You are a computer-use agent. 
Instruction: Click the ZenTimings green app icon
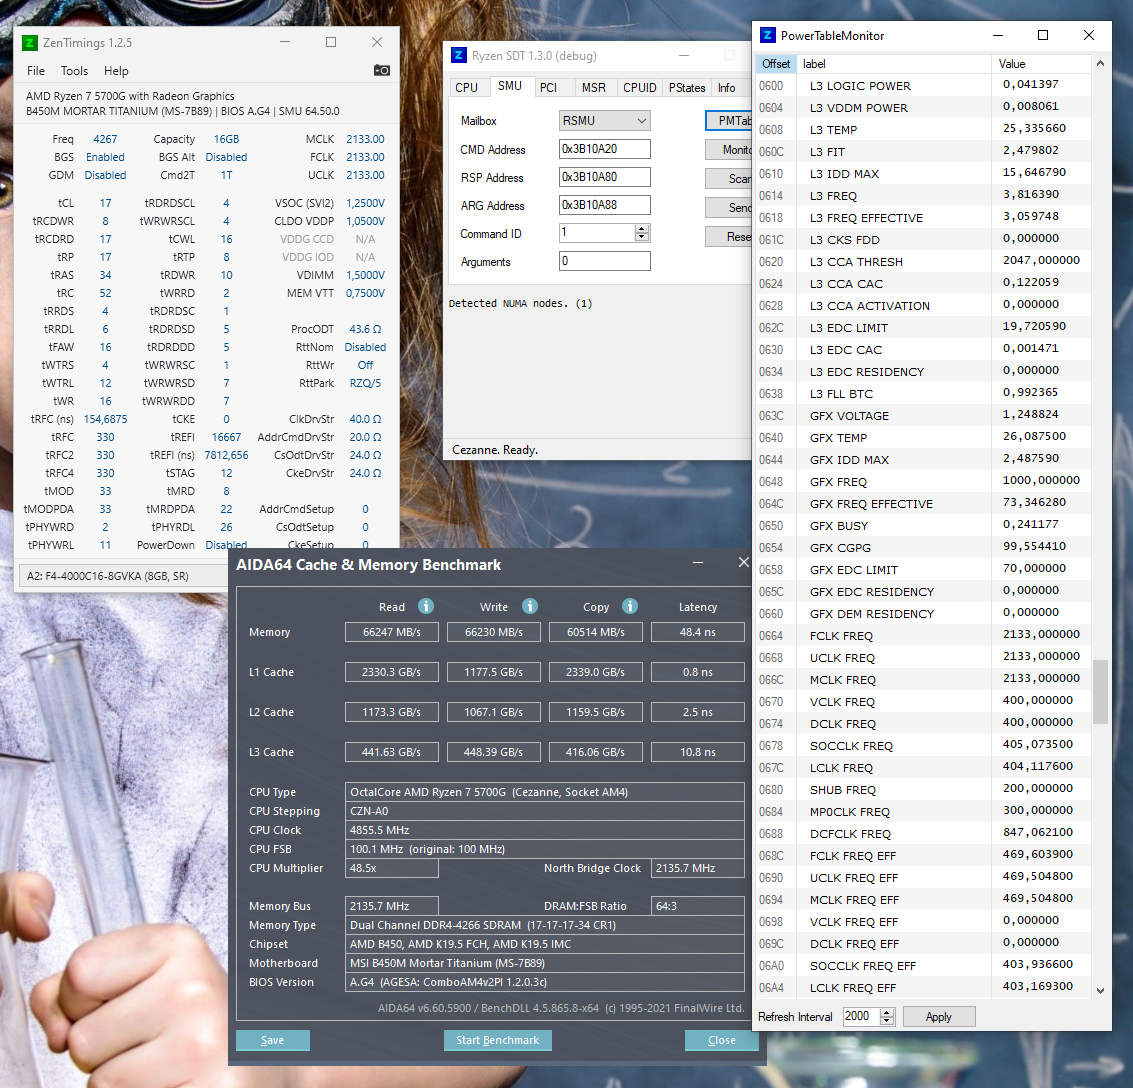pos(30,43)
